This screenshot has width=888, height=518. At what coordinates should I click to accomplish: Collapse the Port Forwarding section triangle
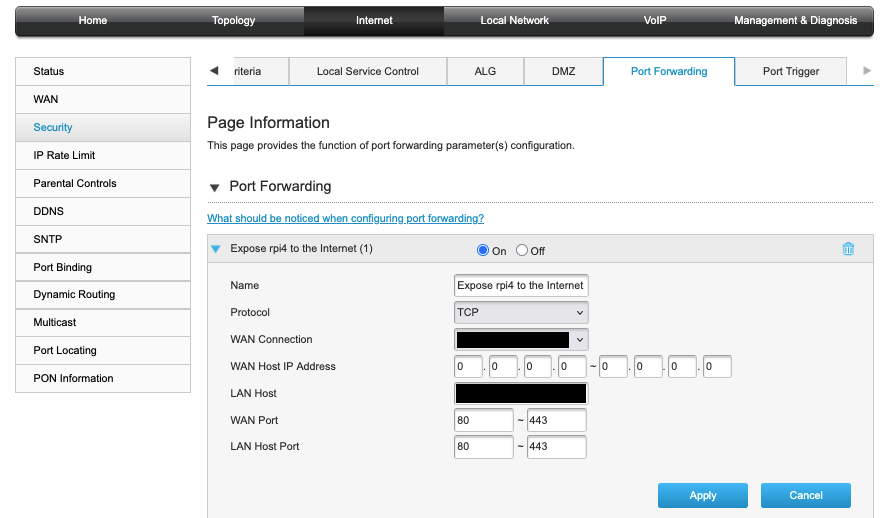tap(215, 187)
